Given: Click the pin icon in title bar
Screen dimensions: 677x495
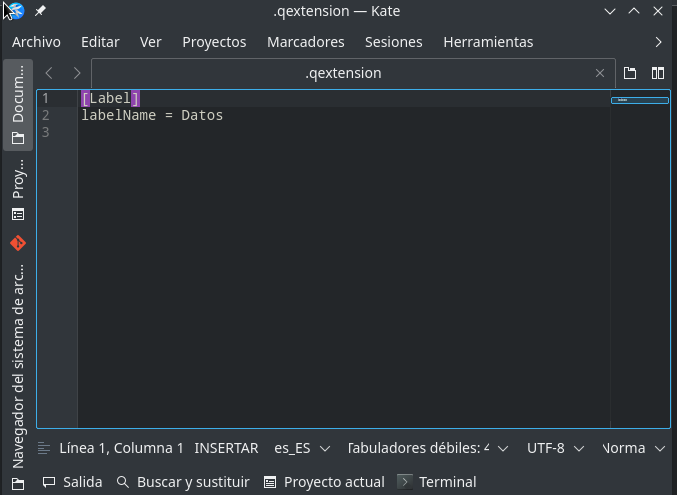Looking at the screenshot, I should coord(41,12).
